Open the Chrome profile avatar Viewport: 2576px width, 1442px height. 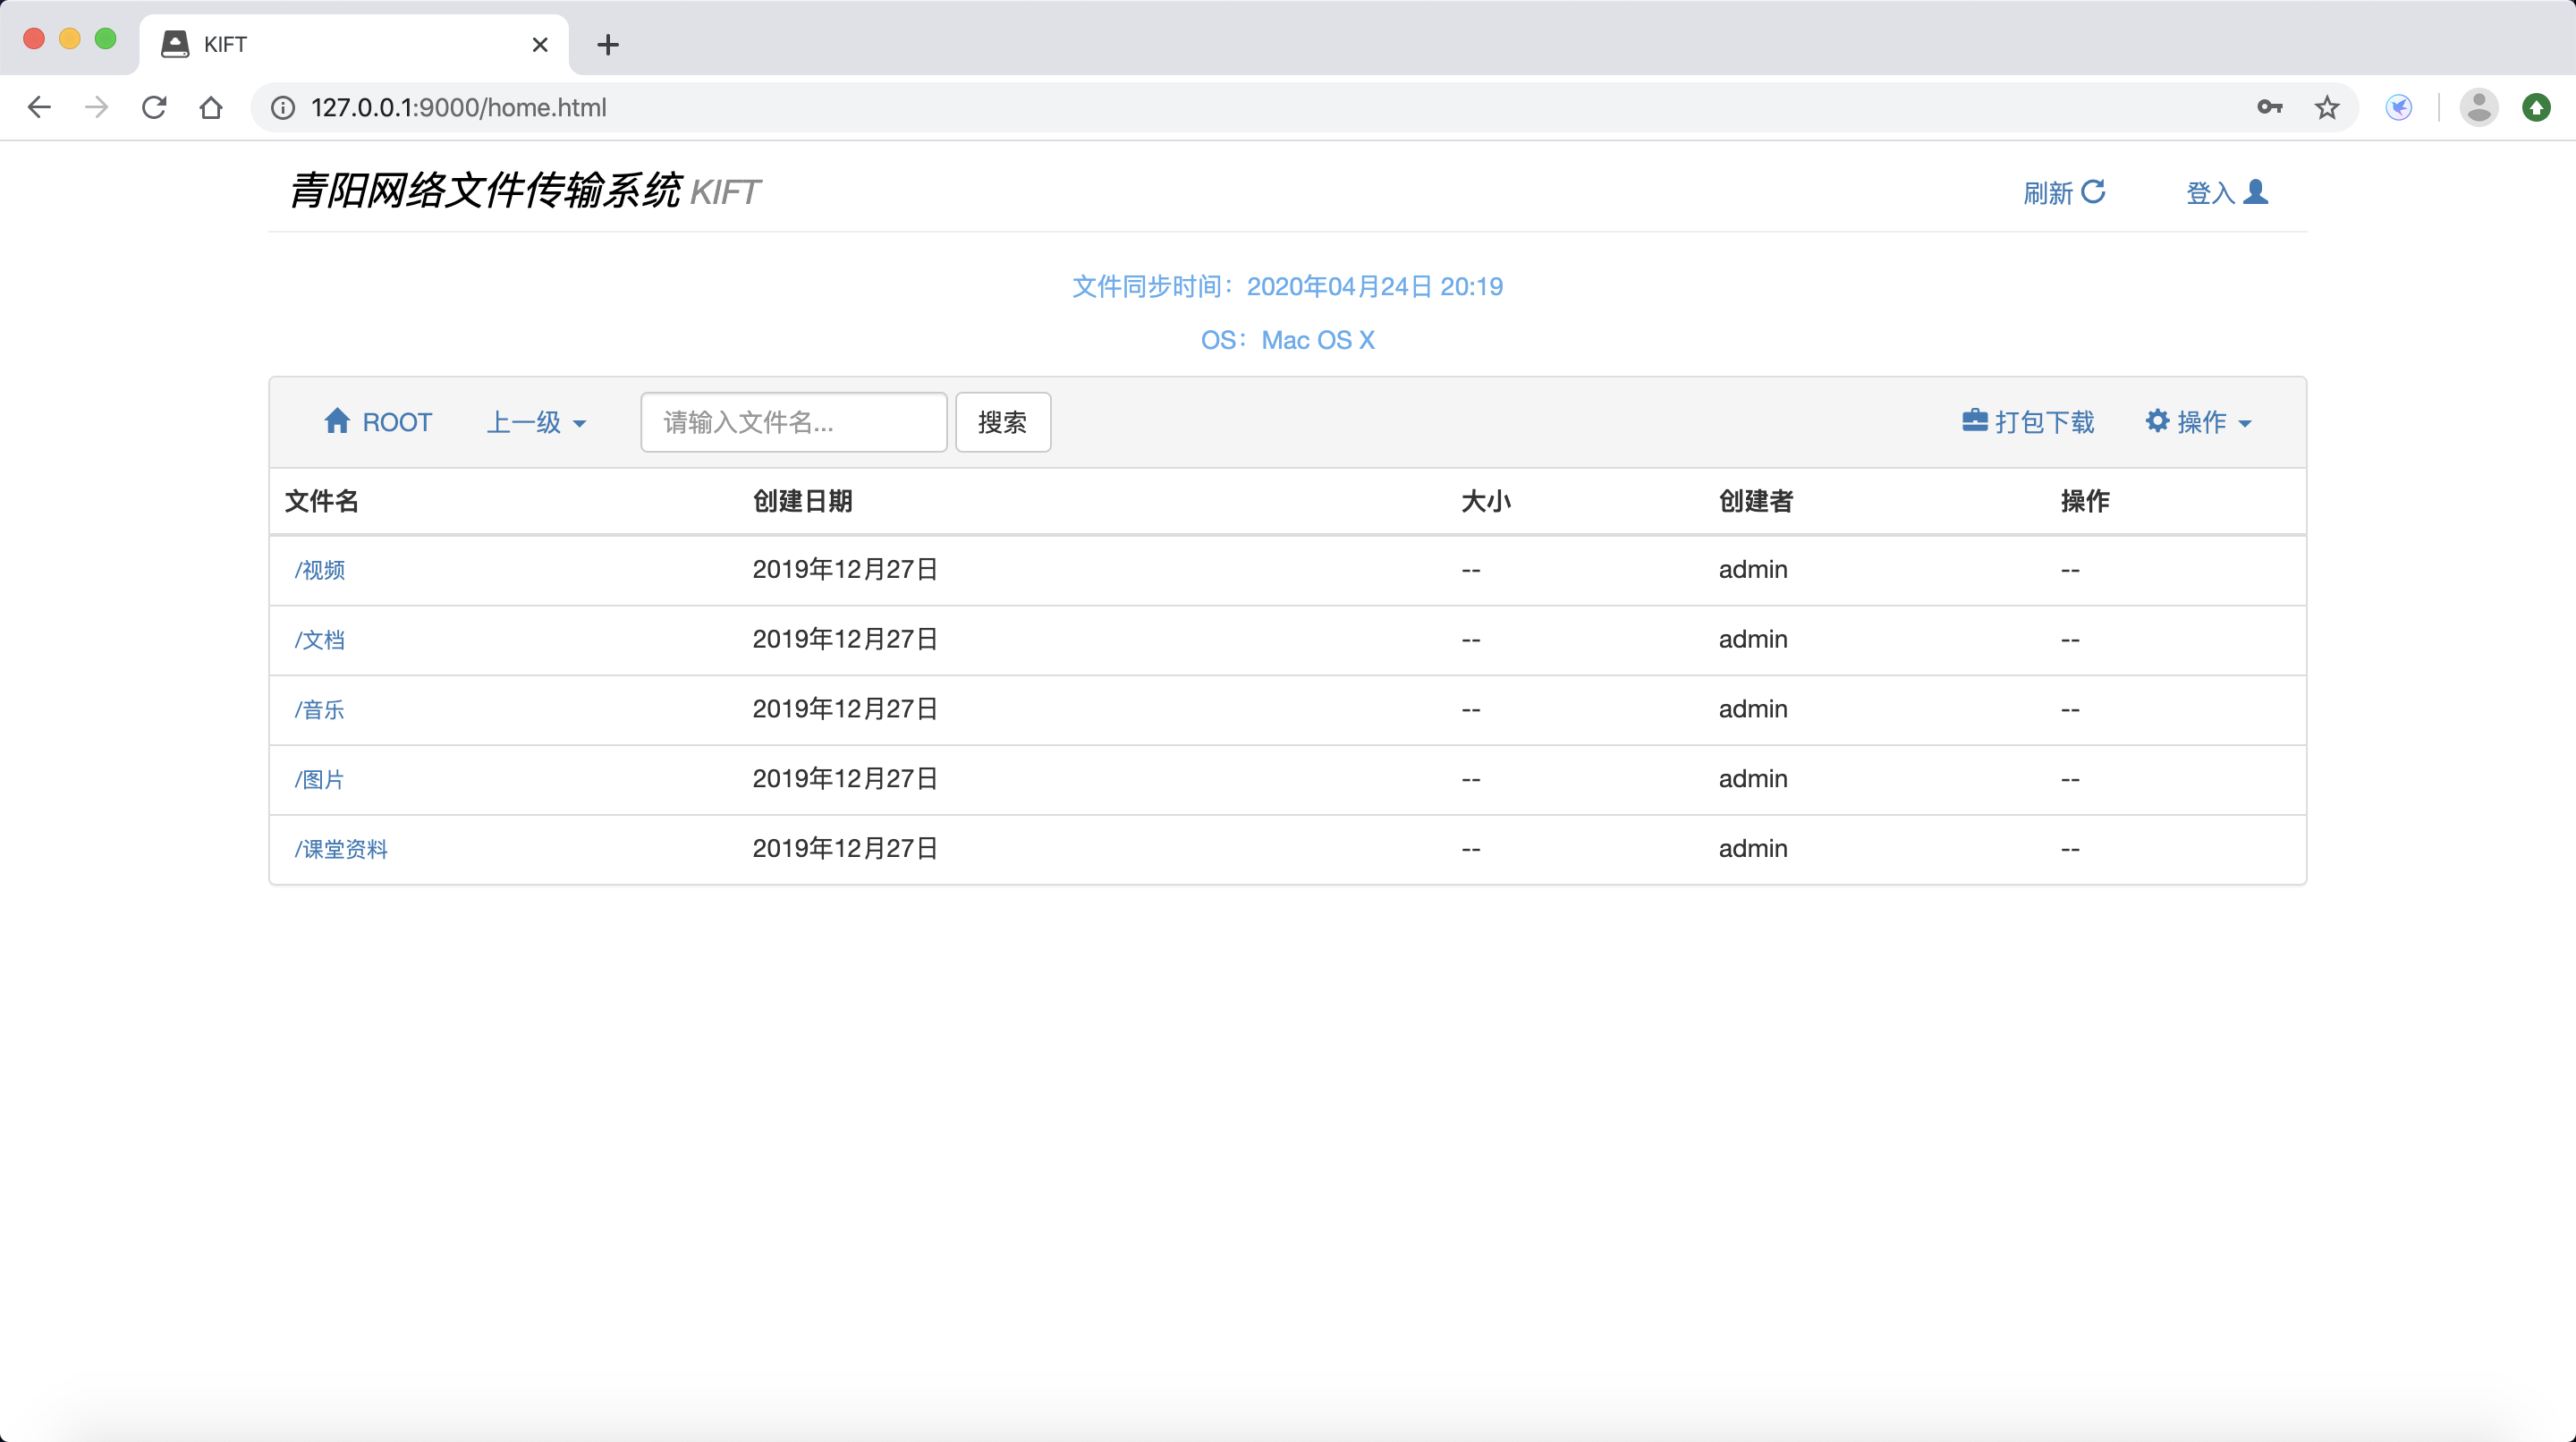tap(2479, 107)
